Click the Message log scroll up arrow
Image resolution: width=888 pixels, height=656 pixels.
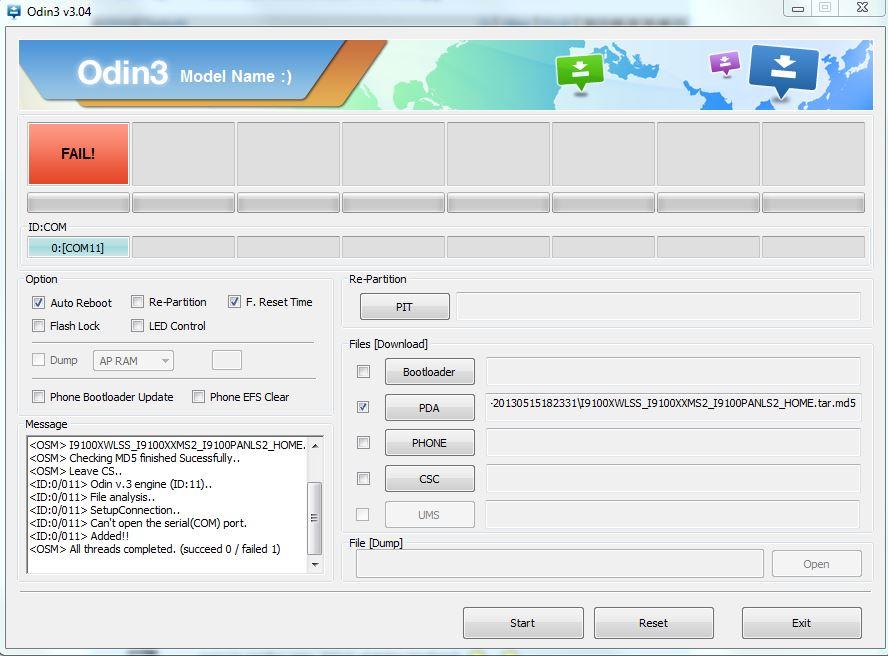(315, 446)
